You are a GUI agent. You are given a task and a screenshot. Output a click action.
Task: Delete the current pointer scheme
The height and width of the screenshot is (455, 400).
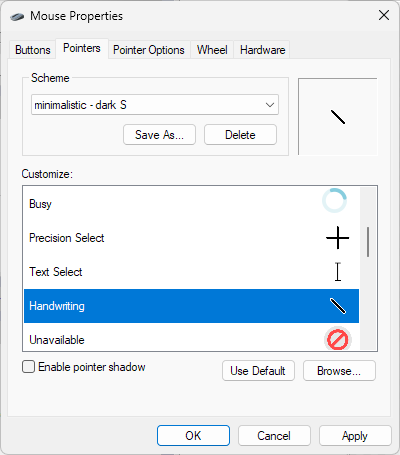click(240, 135)
